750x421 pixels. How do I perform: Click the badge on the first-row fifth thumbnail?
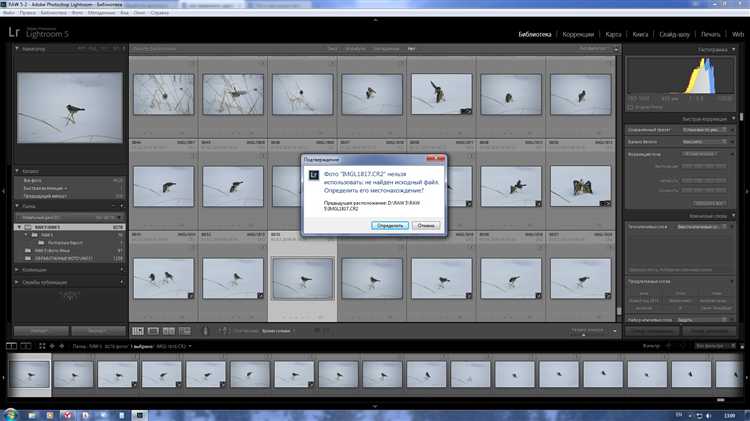tap(466, 111)
